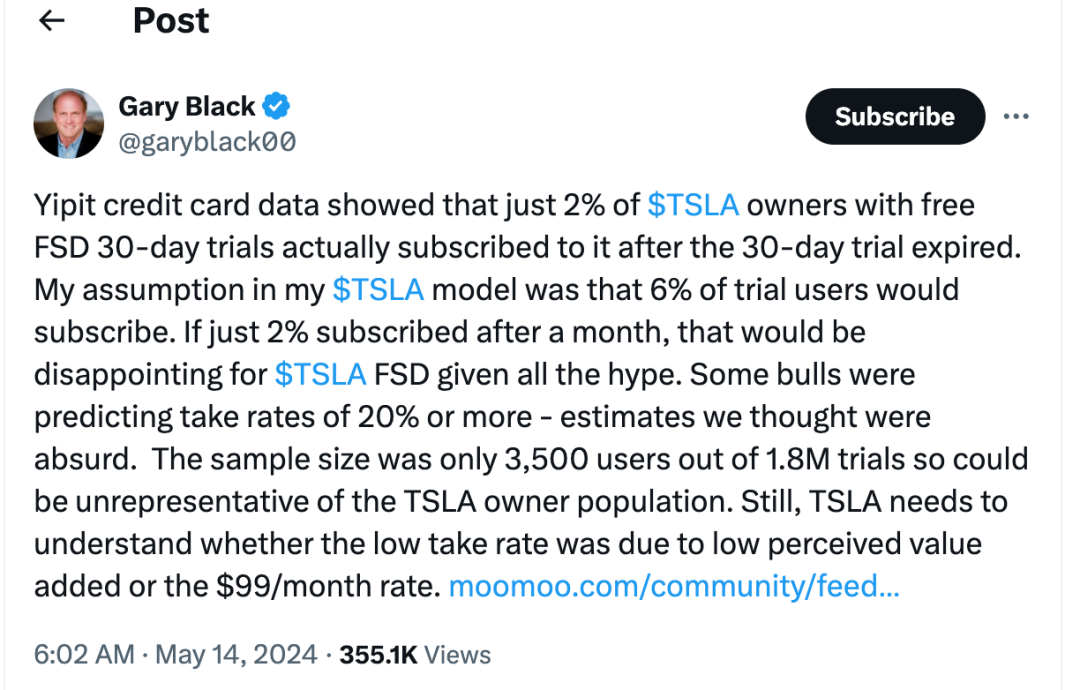The image size is (1080, 690).
Task: Select the $TSLA cashtag before "FSD given all"
Action: (x=320, y=374)
